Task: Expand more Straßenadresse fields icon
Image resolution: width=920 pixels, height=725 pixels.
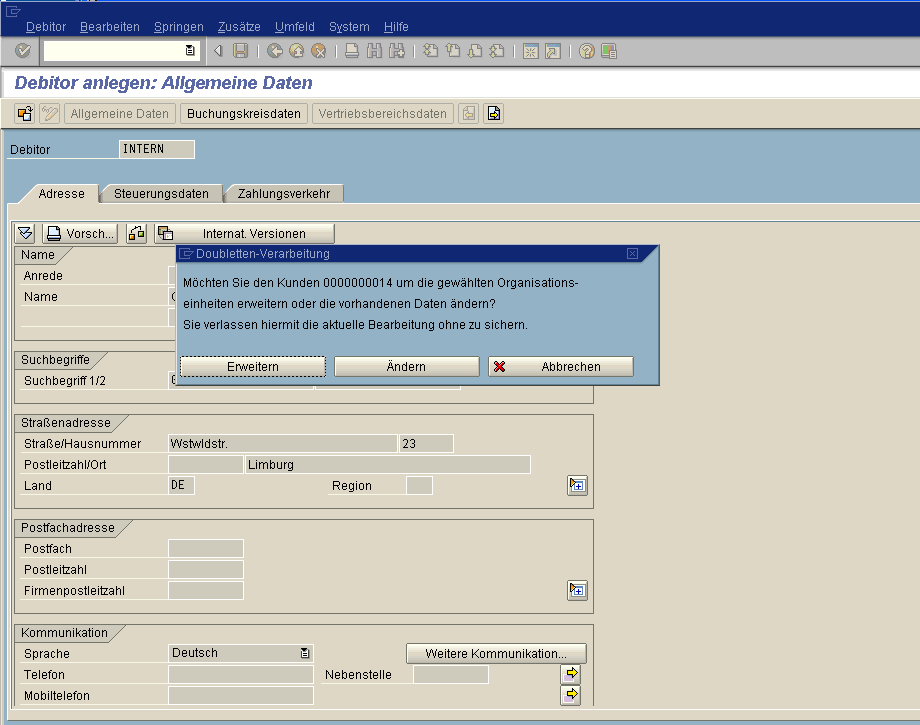Action: pyautogui.click(x=577, y=485)
